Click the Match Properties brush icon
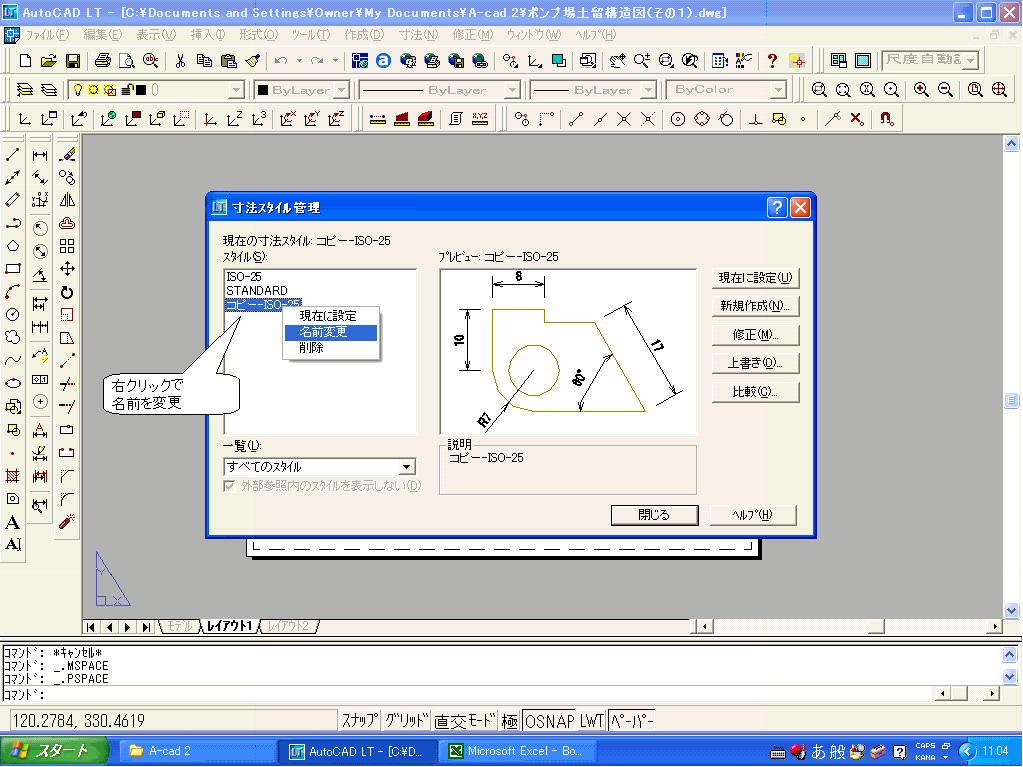The width and height of the screenshot is (1023, 767). (x=253, y=61)
